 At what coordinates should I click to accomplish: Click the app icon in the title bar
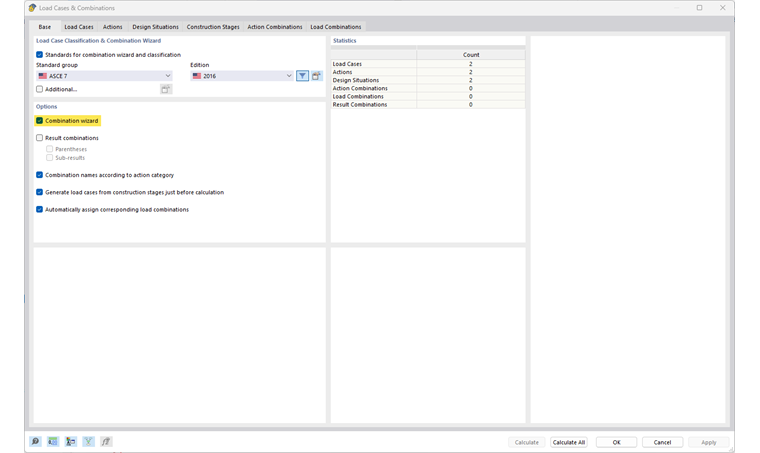[32, 8]
